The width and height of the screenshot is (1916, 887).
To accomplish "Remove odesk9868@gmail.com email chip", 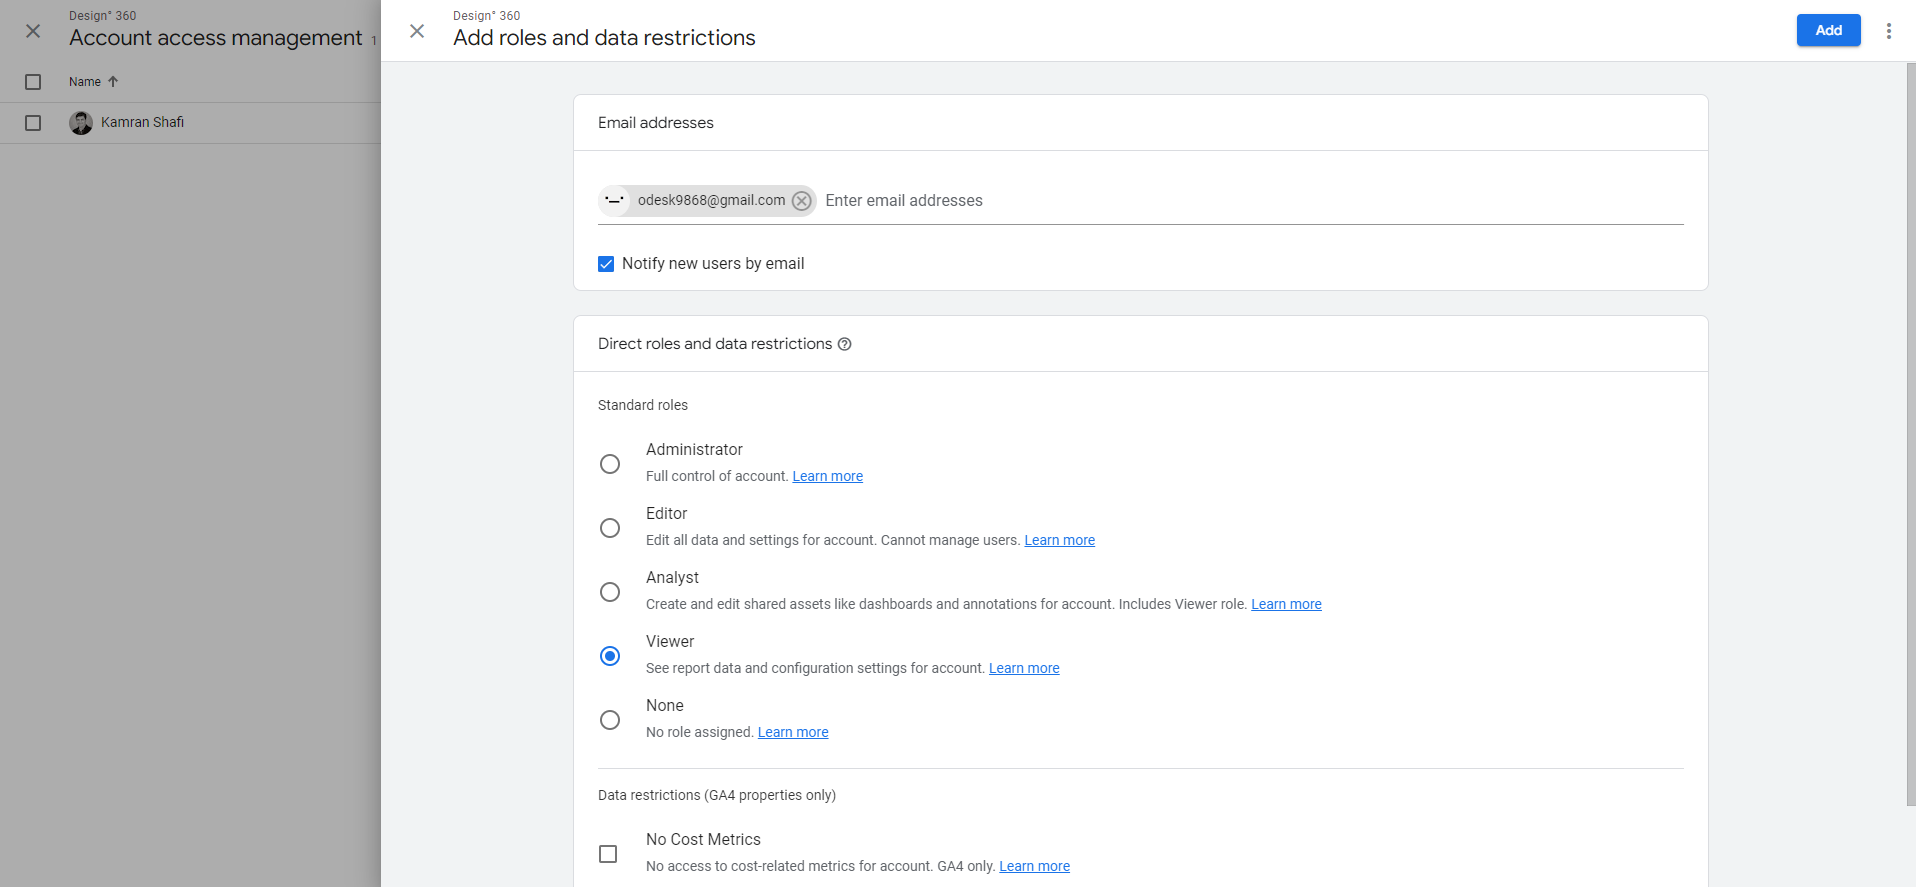I will click(x=801, y=201).
